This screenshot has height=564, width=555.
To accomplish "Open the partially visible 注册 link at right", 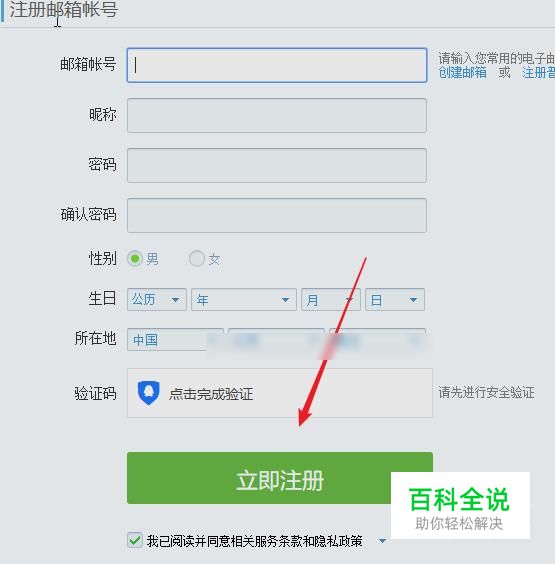I will [x=538, y=72].
